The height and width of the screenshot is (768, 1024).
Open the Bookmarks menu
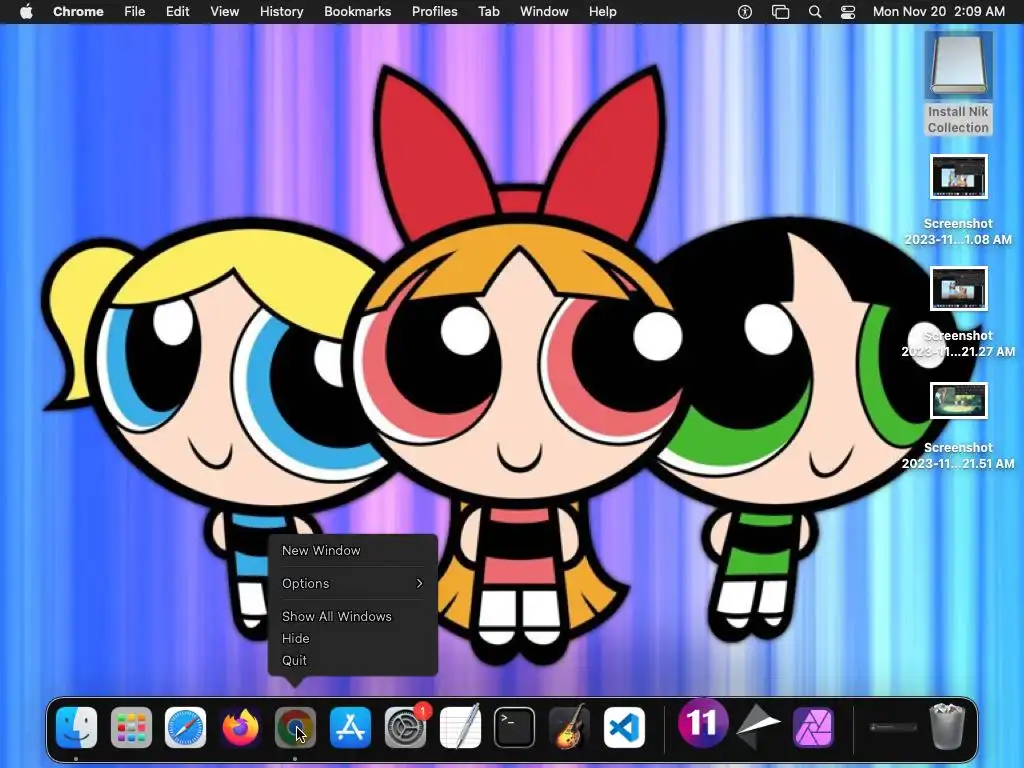pos(358,12)
